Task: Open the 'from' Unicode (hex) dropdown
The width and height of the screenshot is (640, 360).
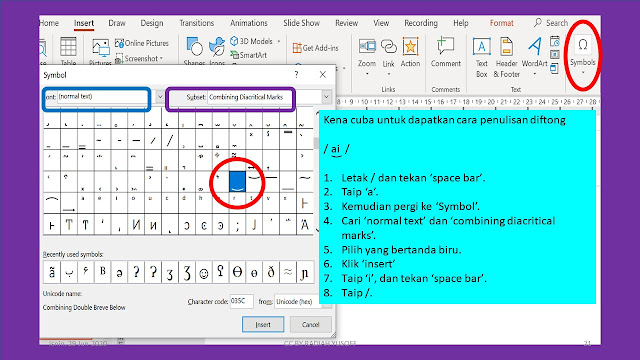Action: [298, 302]
